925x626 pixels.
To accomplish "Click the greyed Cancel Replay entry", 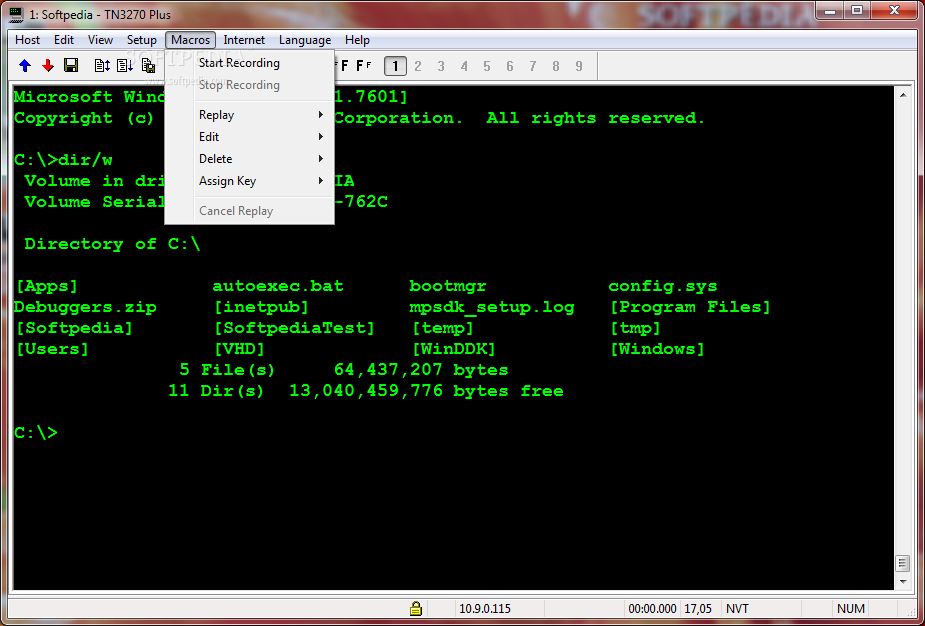I will click(x=250, y=211).
